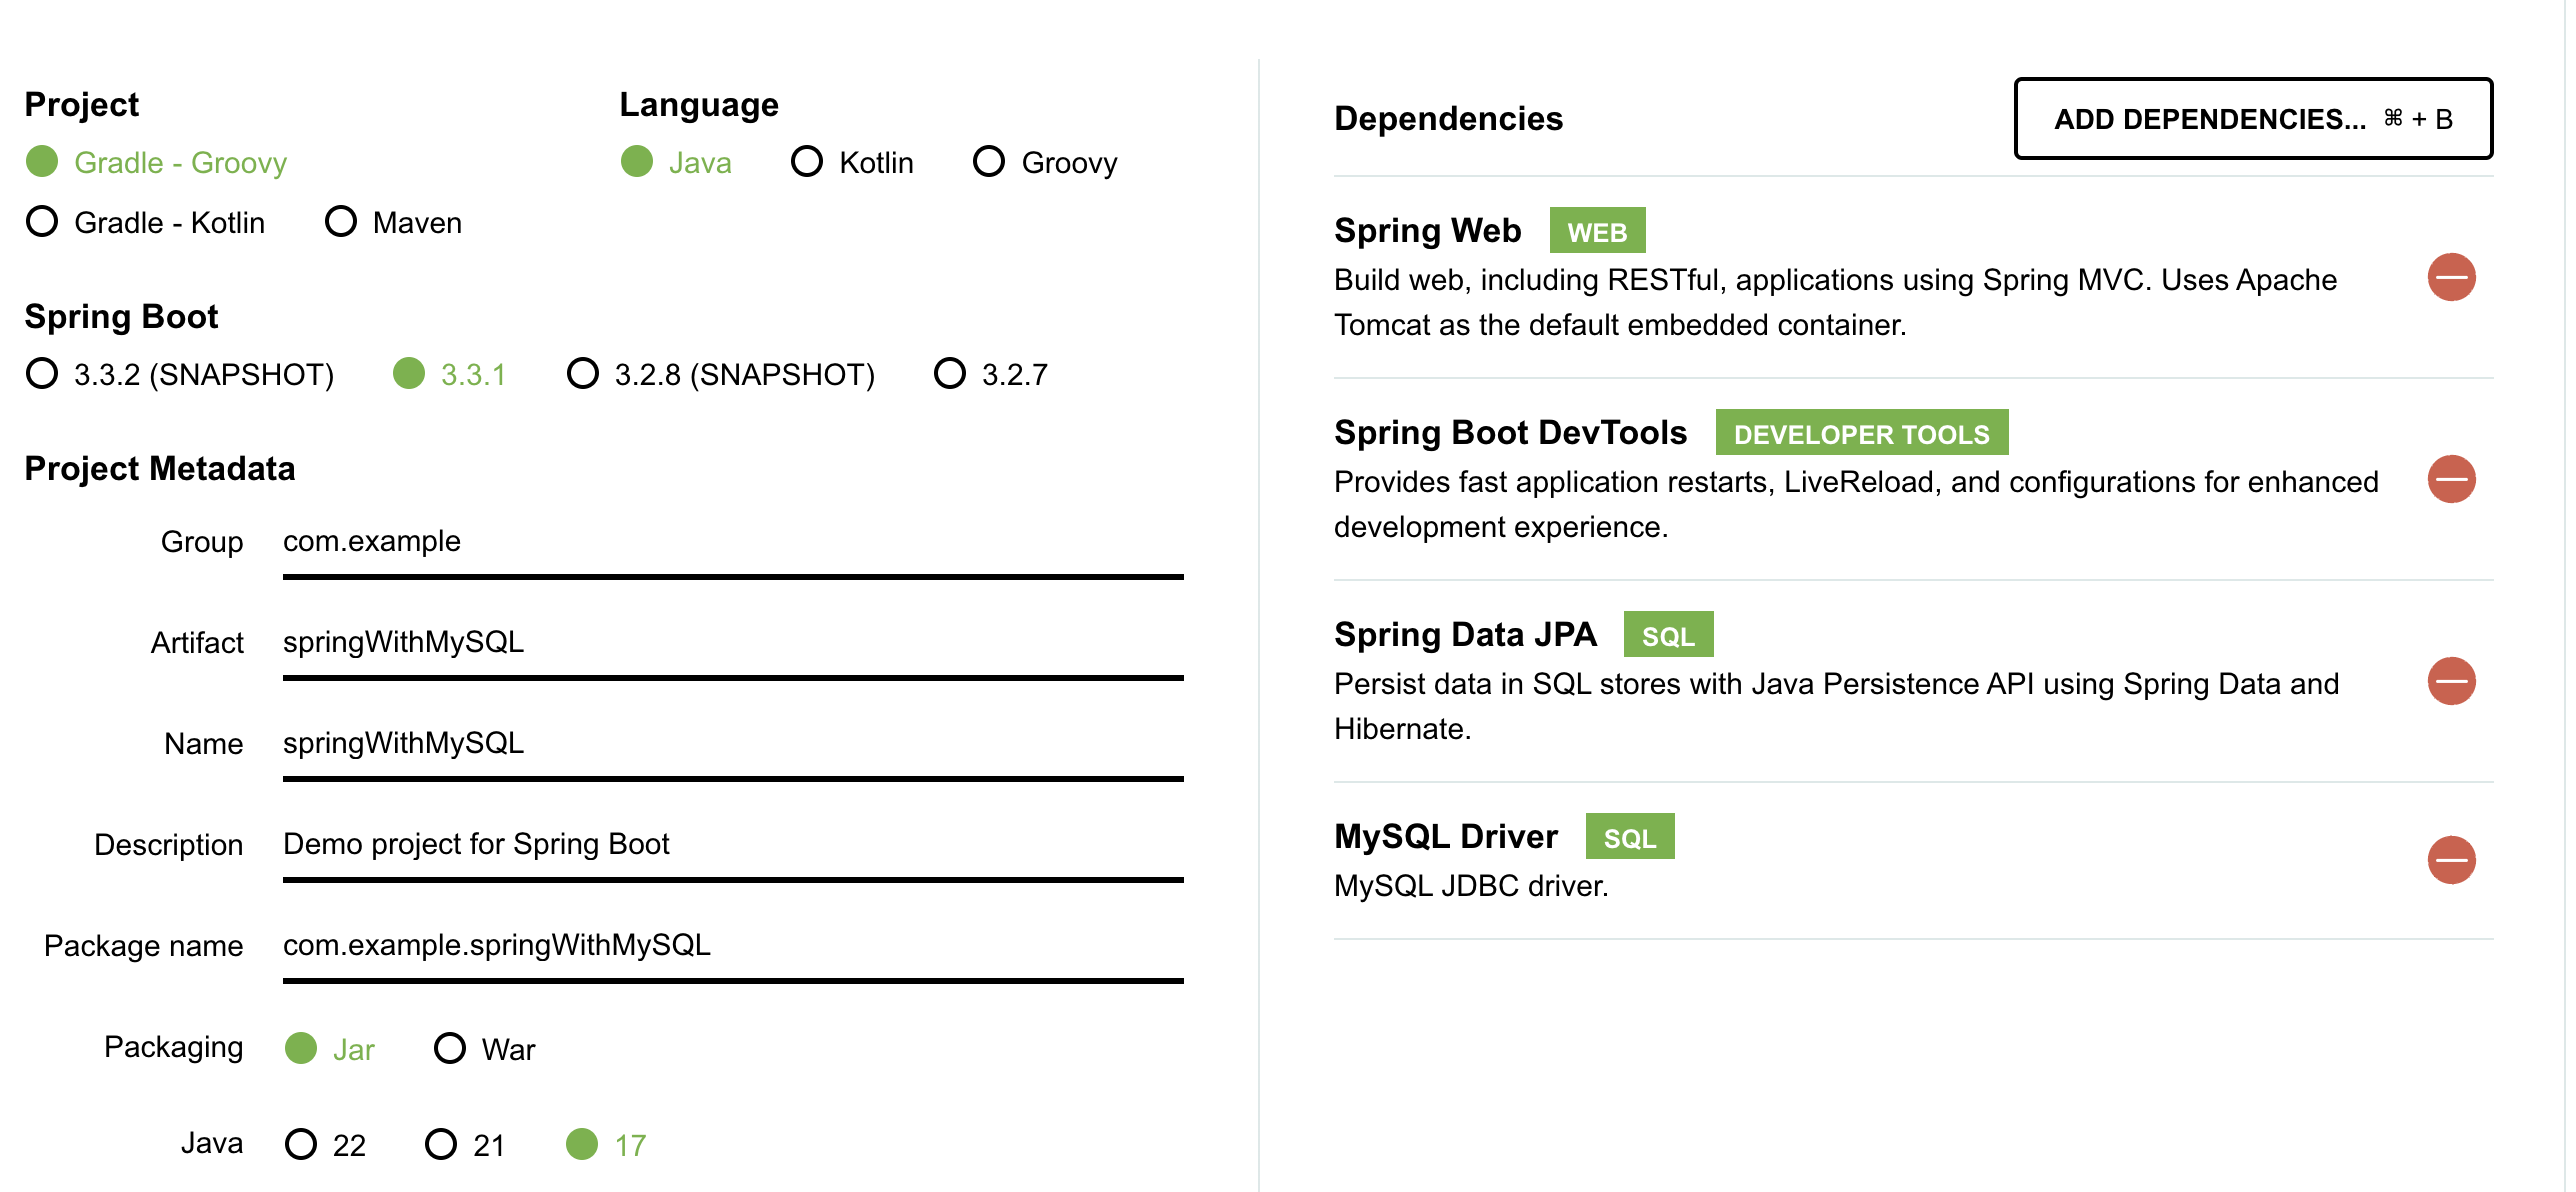Screen dimensions: 2576x1192
Task: Remove the Spring Data JPA dependency
Action: (x=2451, y=681)
